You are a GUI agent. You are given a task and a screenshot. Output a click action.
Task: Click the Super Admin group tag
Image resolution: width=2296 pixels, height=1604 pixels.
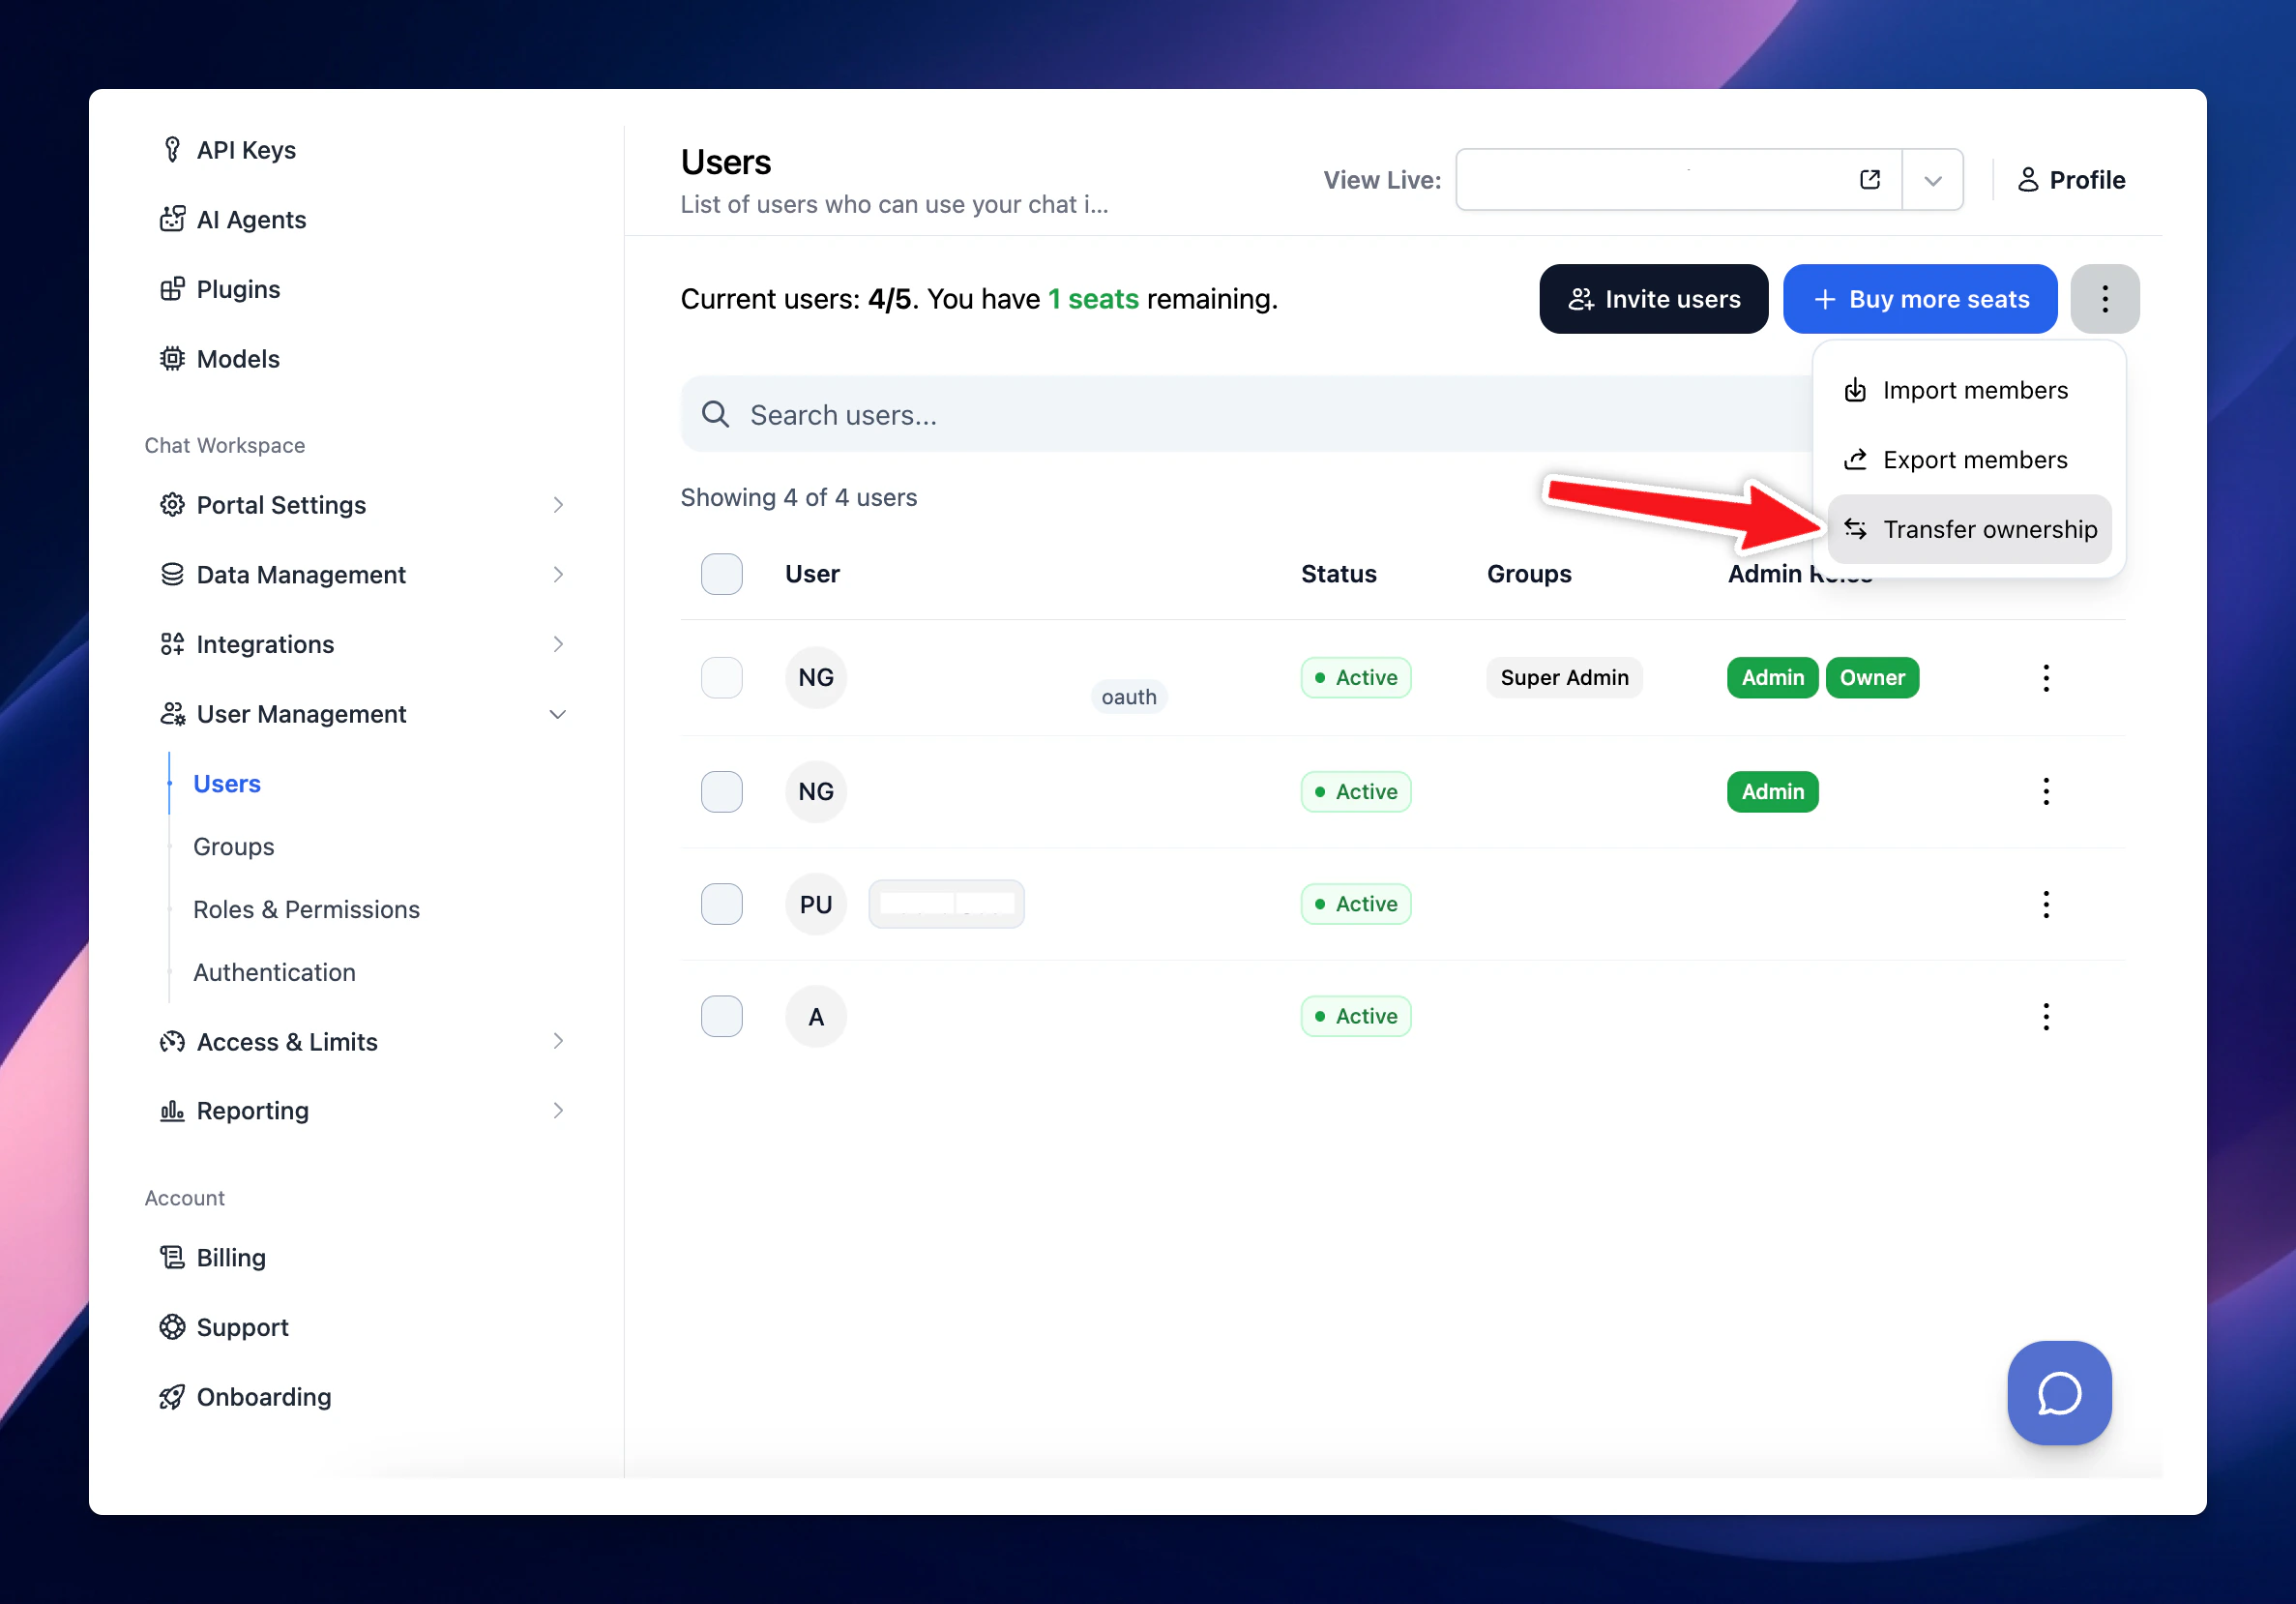coord(1564,678)
